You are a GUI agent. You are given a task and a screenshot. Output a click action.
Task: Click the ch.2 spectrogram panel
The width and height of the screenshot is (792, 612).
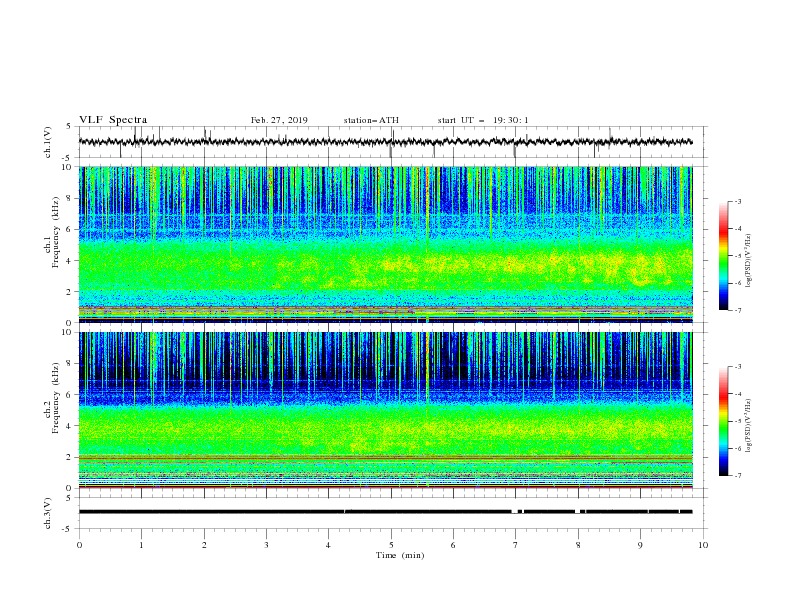385,410
